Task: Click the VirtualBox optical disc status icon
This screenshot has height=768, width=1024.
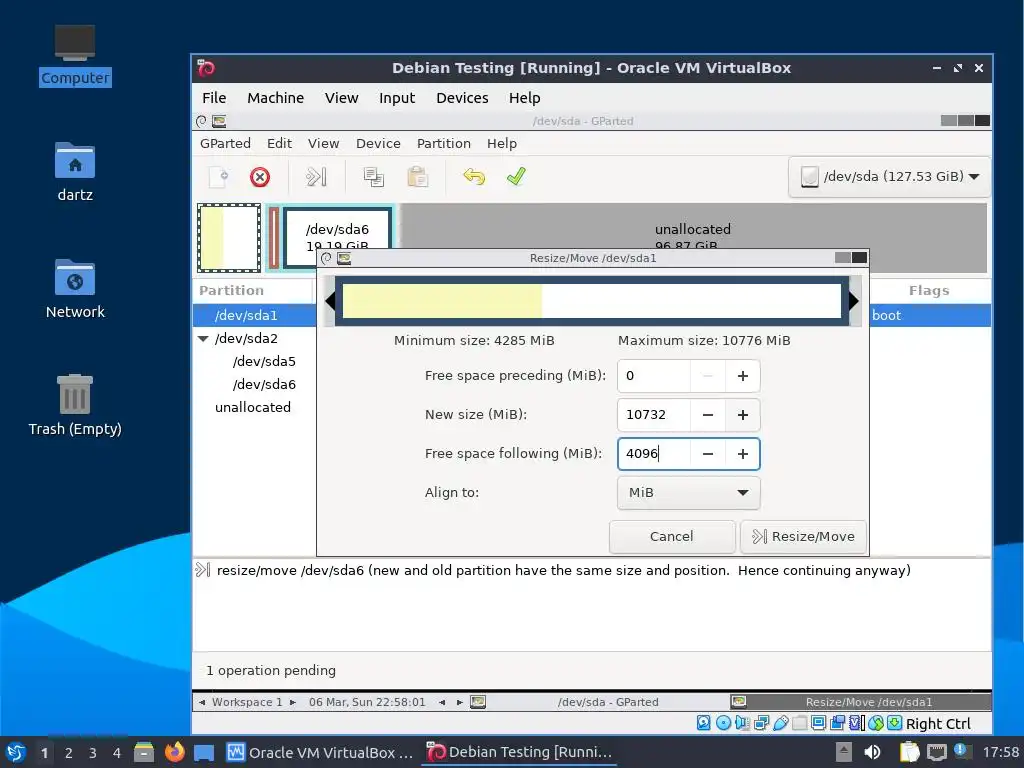Action: [x=723, y=723]
